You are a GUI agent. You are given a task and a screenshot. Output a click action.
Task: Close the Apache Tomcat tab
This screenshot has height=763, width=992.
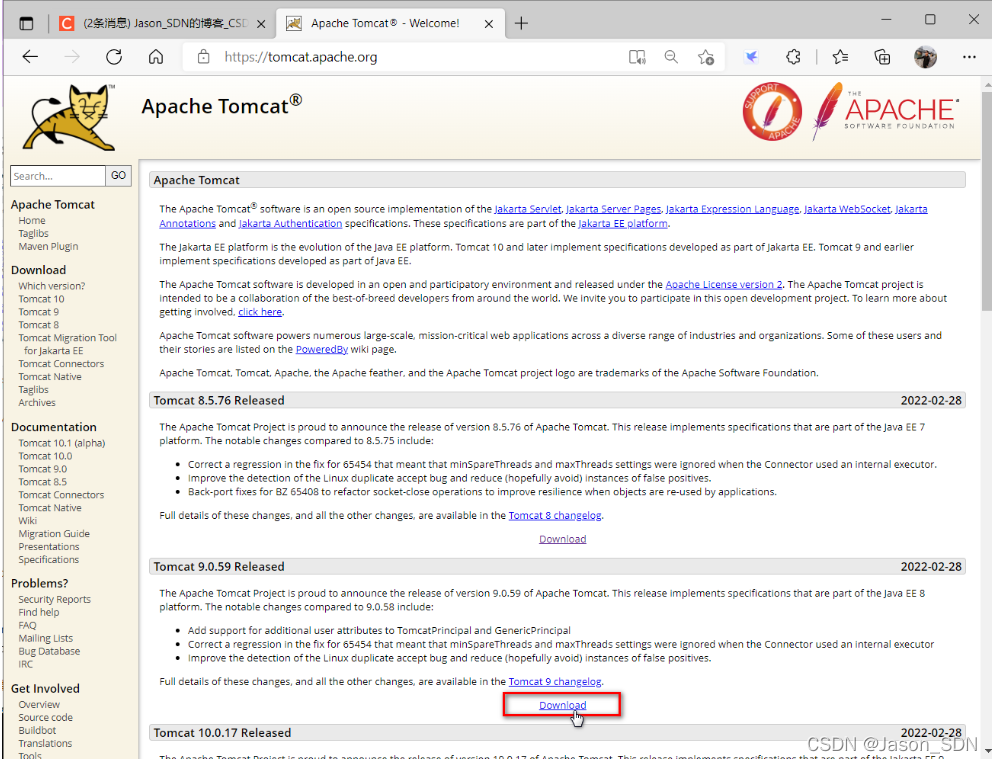488,24
